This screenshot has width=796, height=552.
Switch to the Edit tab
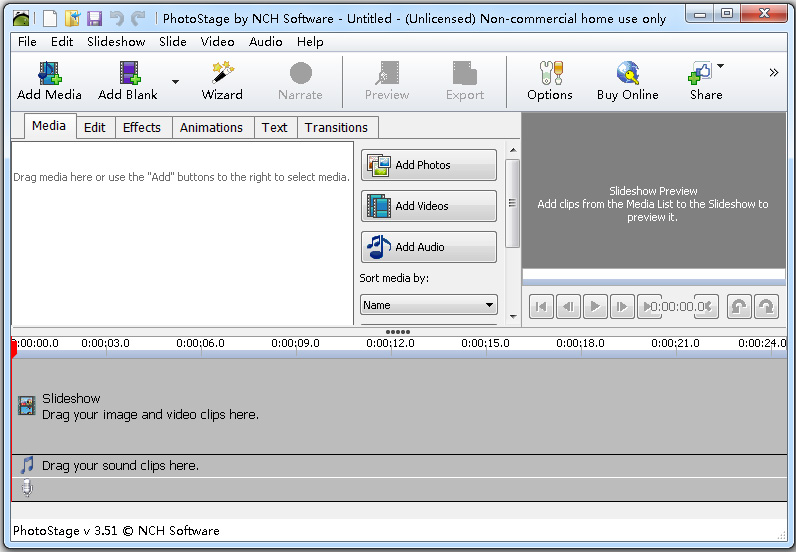pos(95,127)
